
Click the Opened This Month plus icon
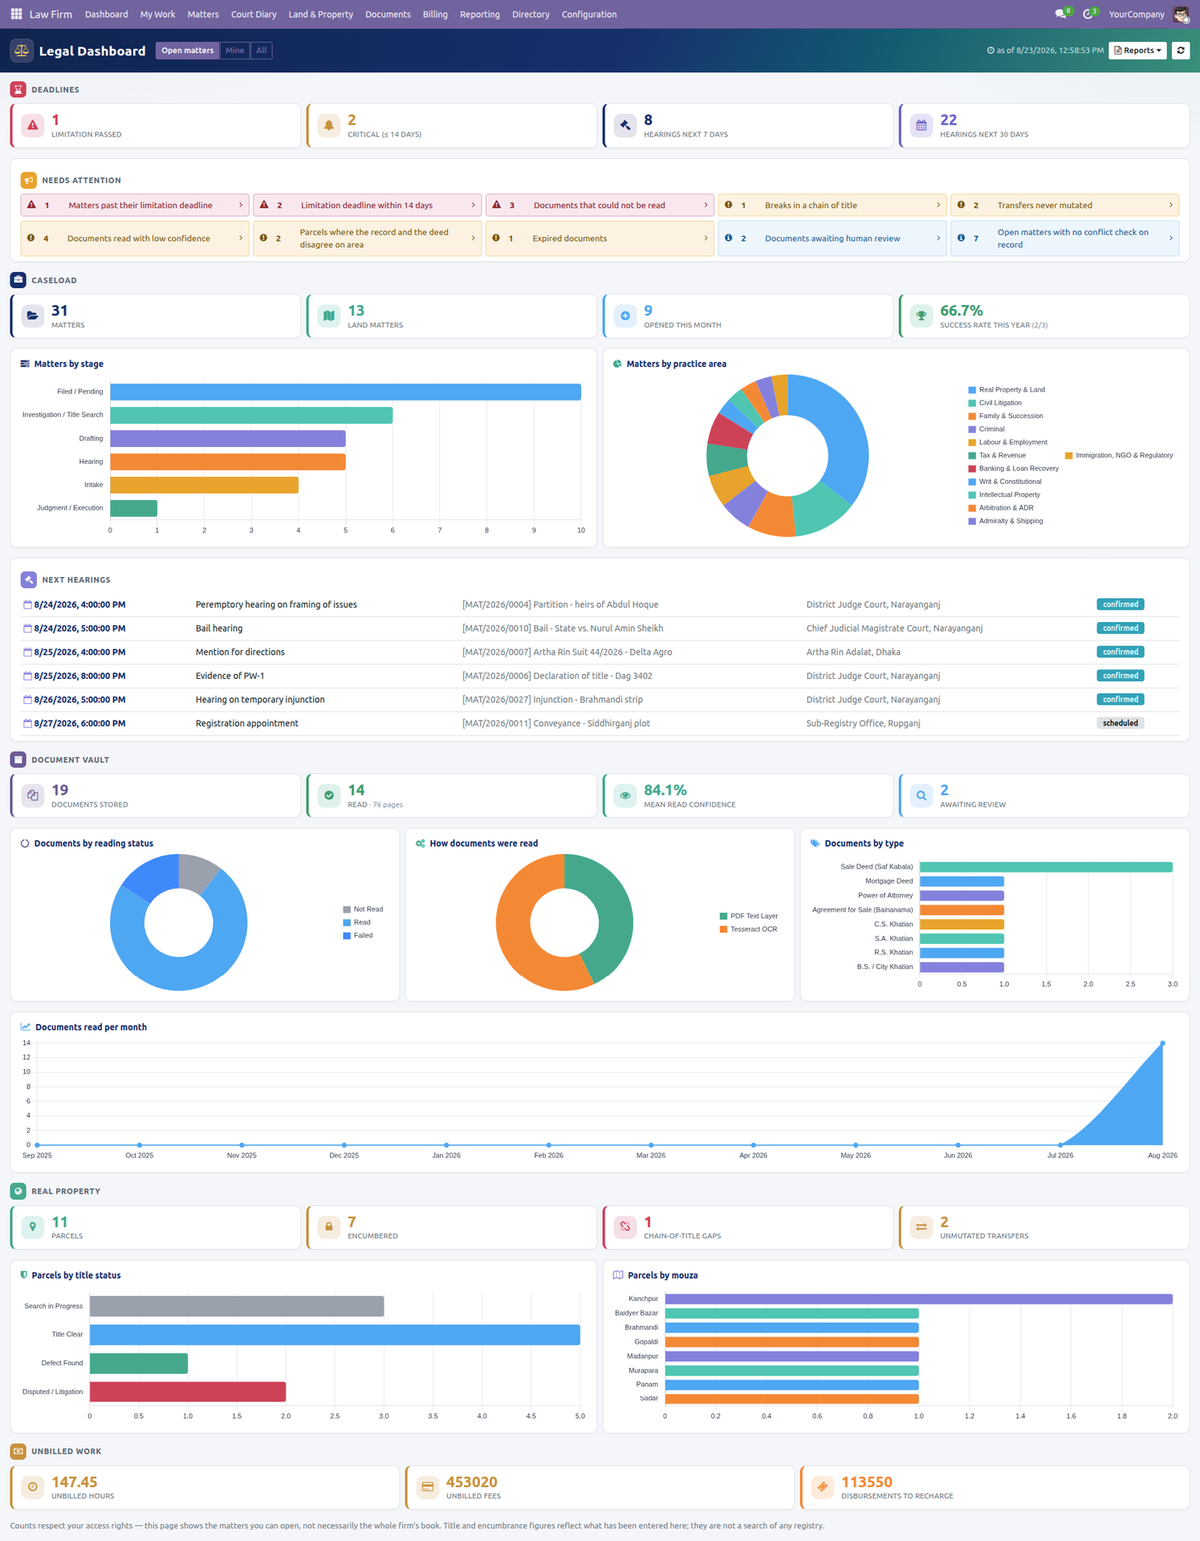click(x=625, y=316)
